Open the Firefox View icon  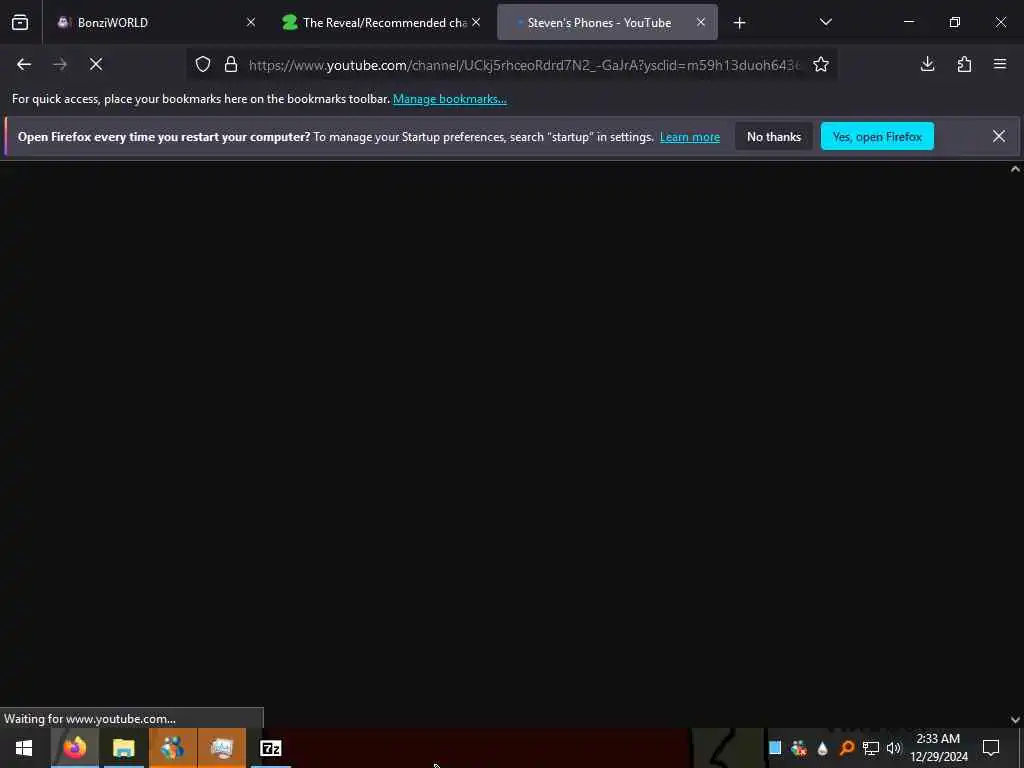pyautogui.click(x=20, y=22)
